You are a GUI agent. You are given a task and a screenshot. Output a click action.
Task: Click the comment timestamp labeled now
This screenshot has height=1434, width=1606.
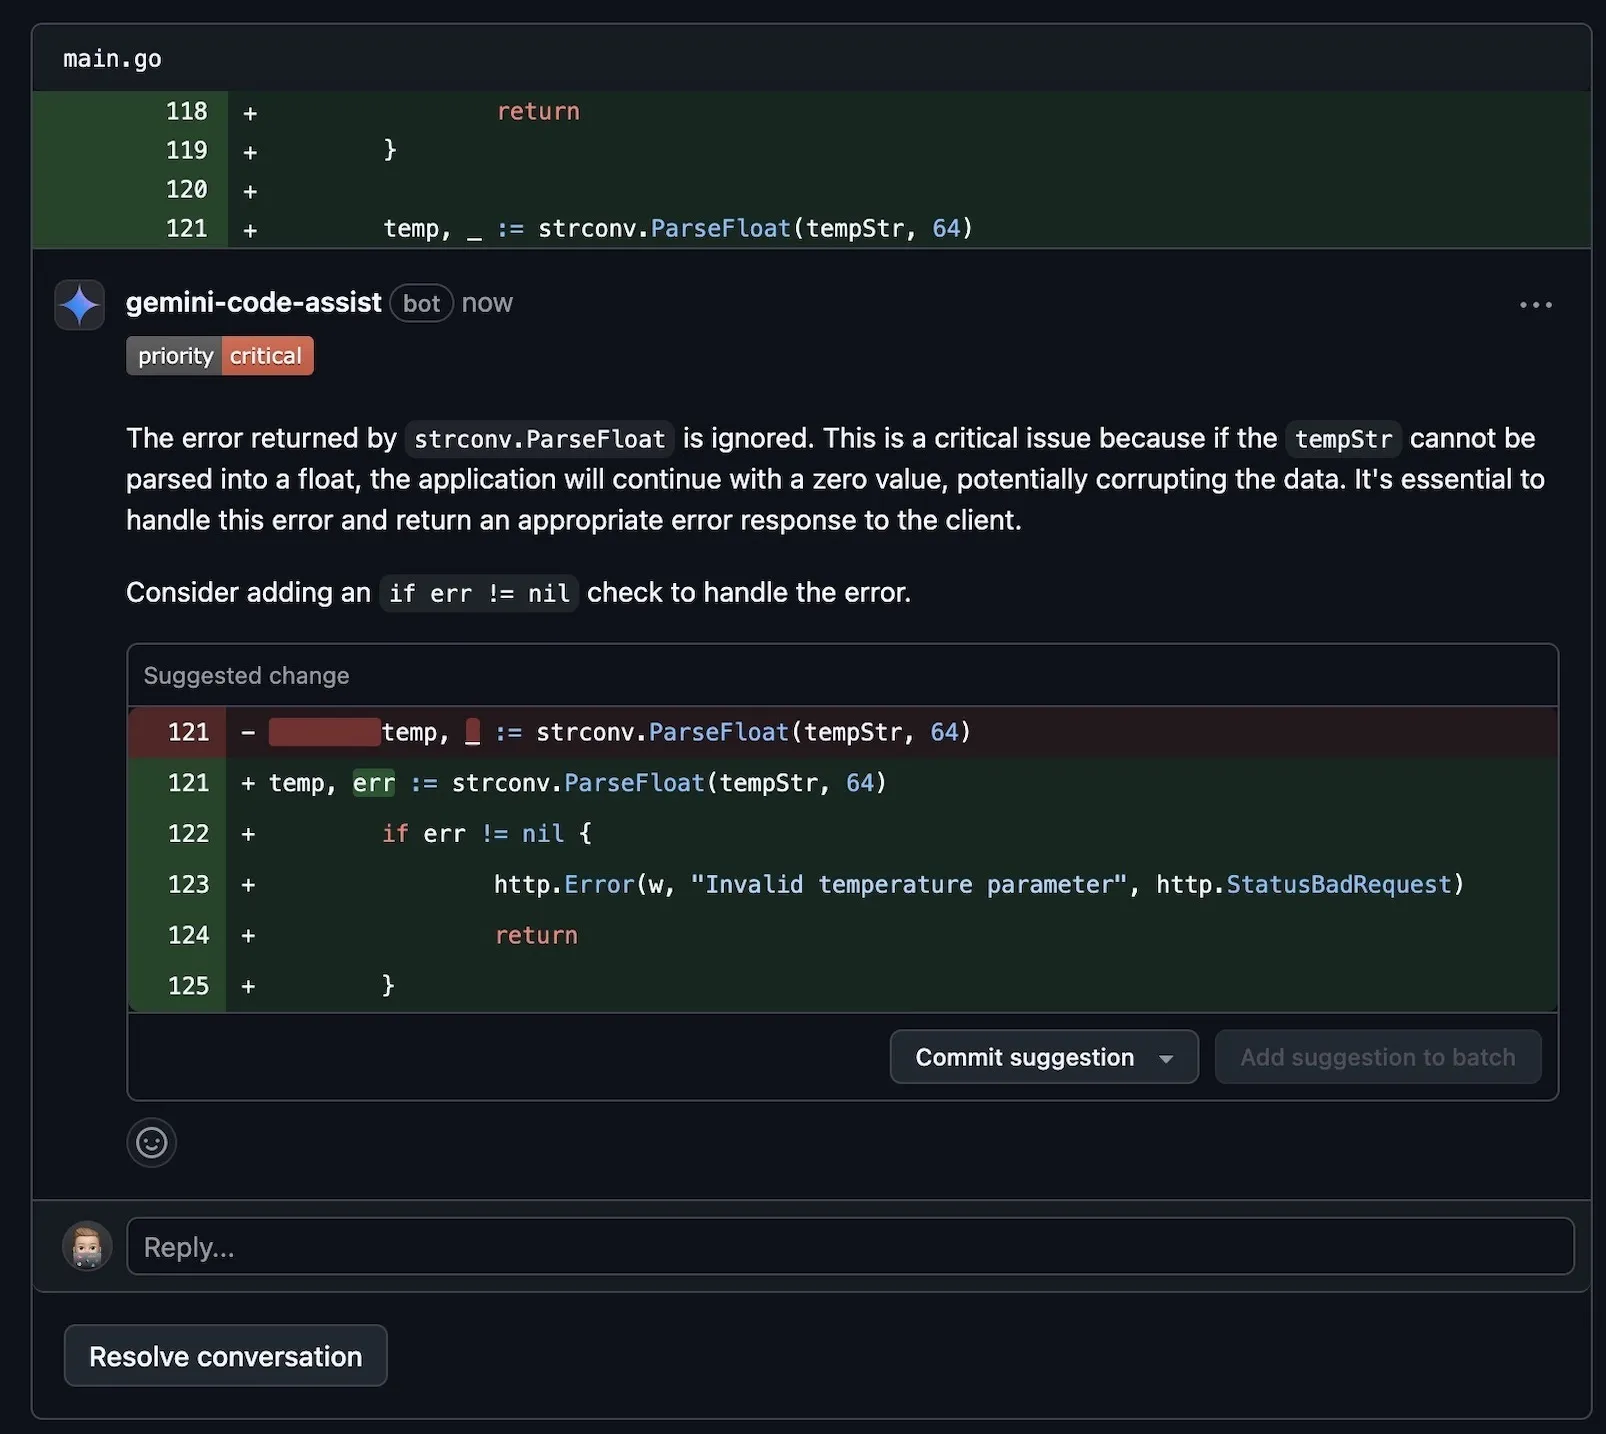tap(487, 303)
